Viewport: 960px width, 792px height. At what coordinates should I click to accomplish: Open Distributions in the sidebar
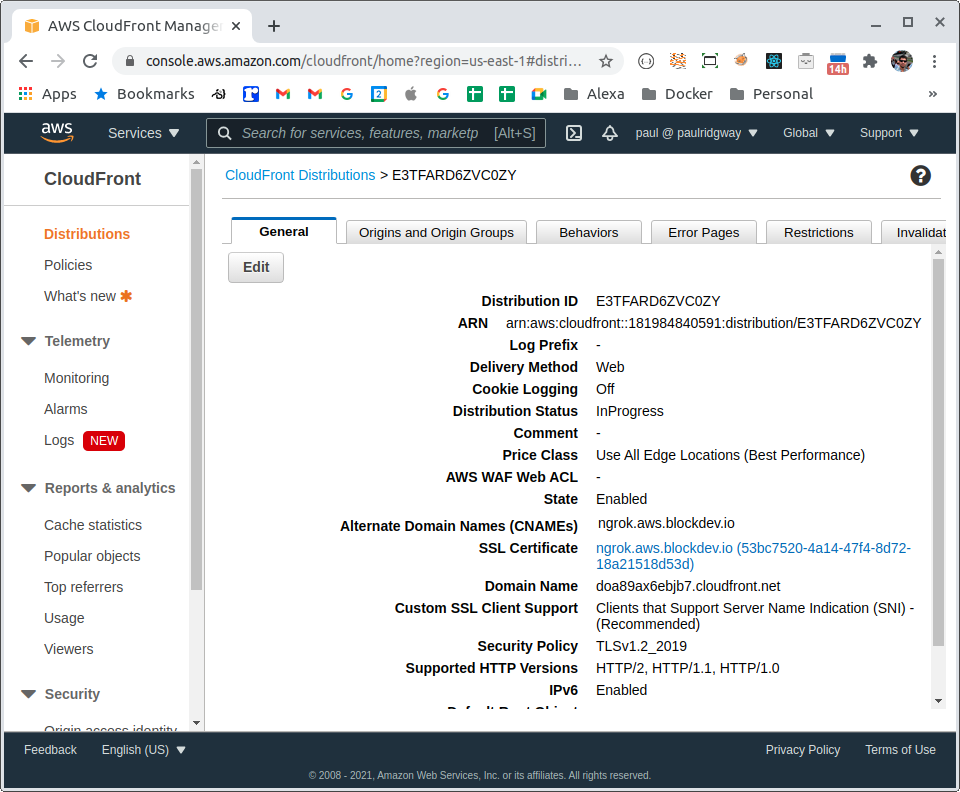click(87, 234)
